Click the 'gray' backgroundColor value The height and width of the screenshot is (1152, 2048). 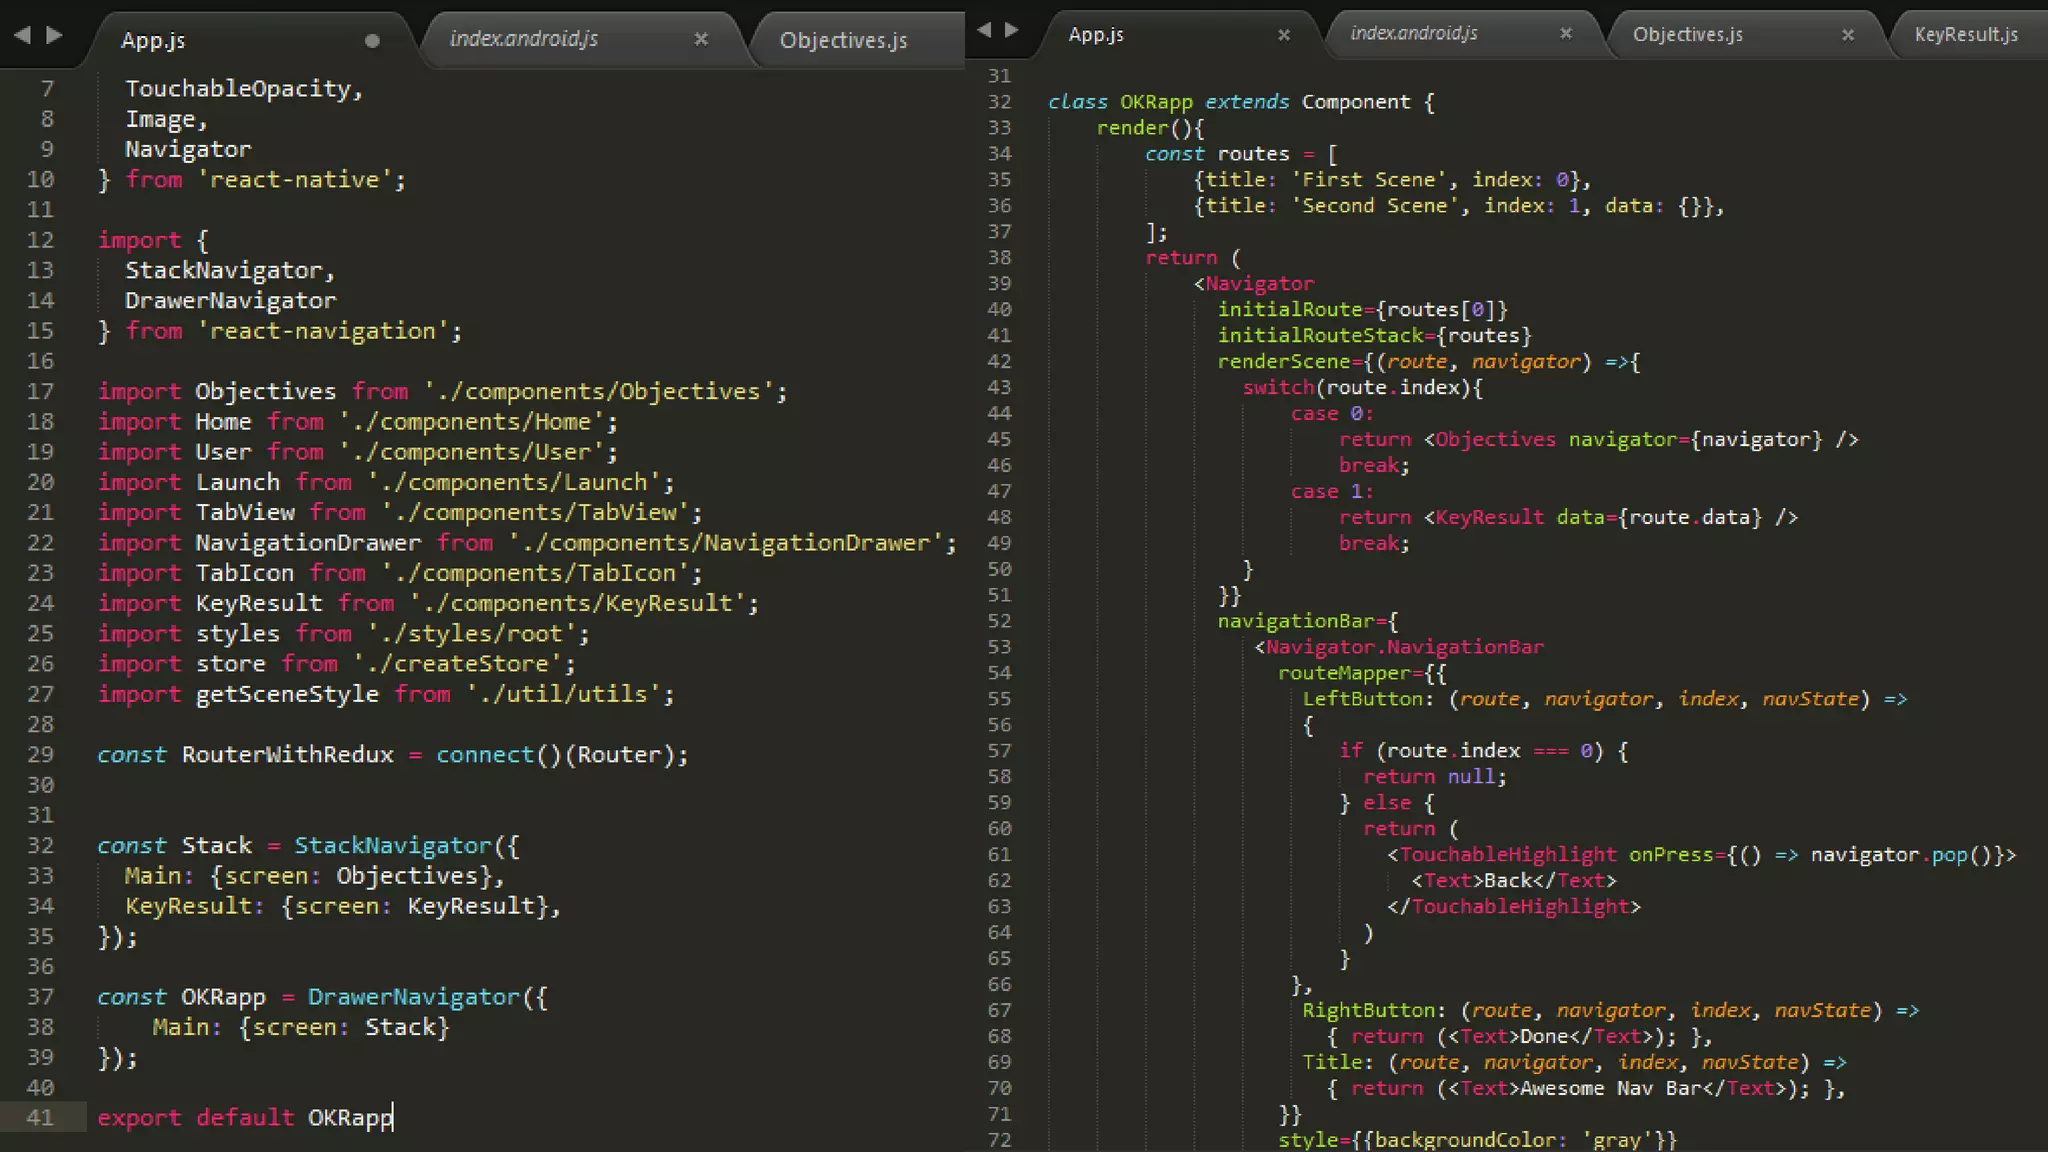(x=1616, y=1140)
